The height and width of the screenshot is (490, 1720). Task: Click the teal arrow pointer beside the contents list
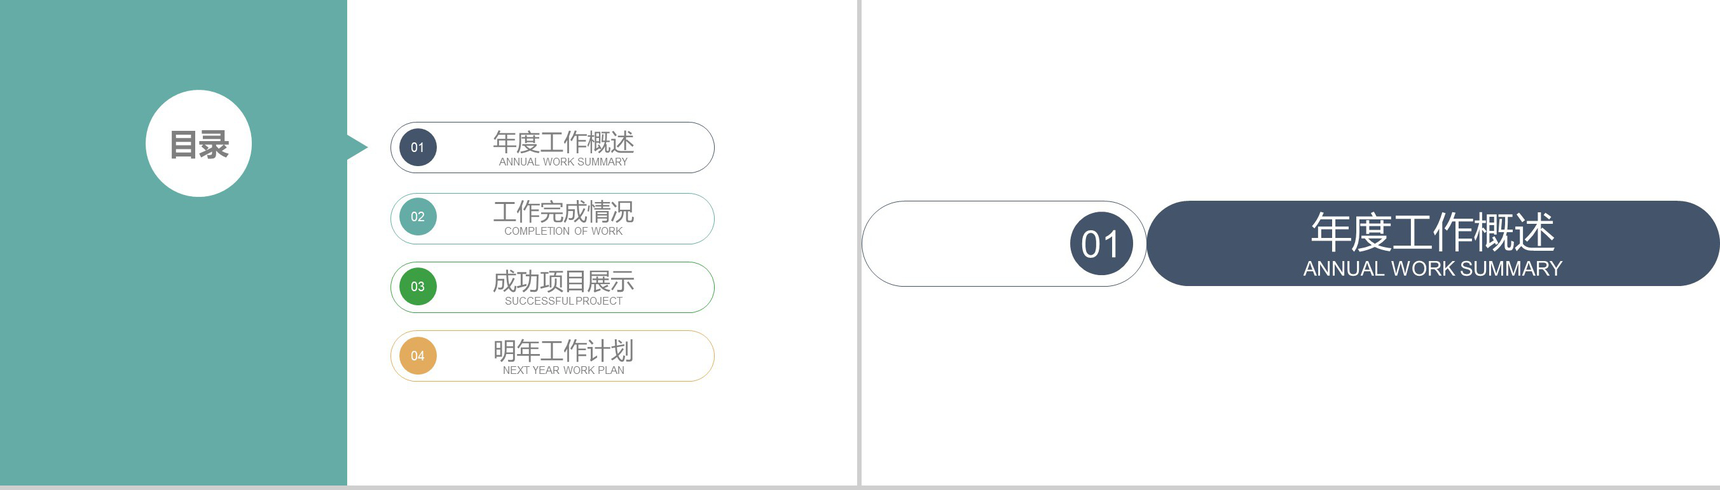pos(357,147)
